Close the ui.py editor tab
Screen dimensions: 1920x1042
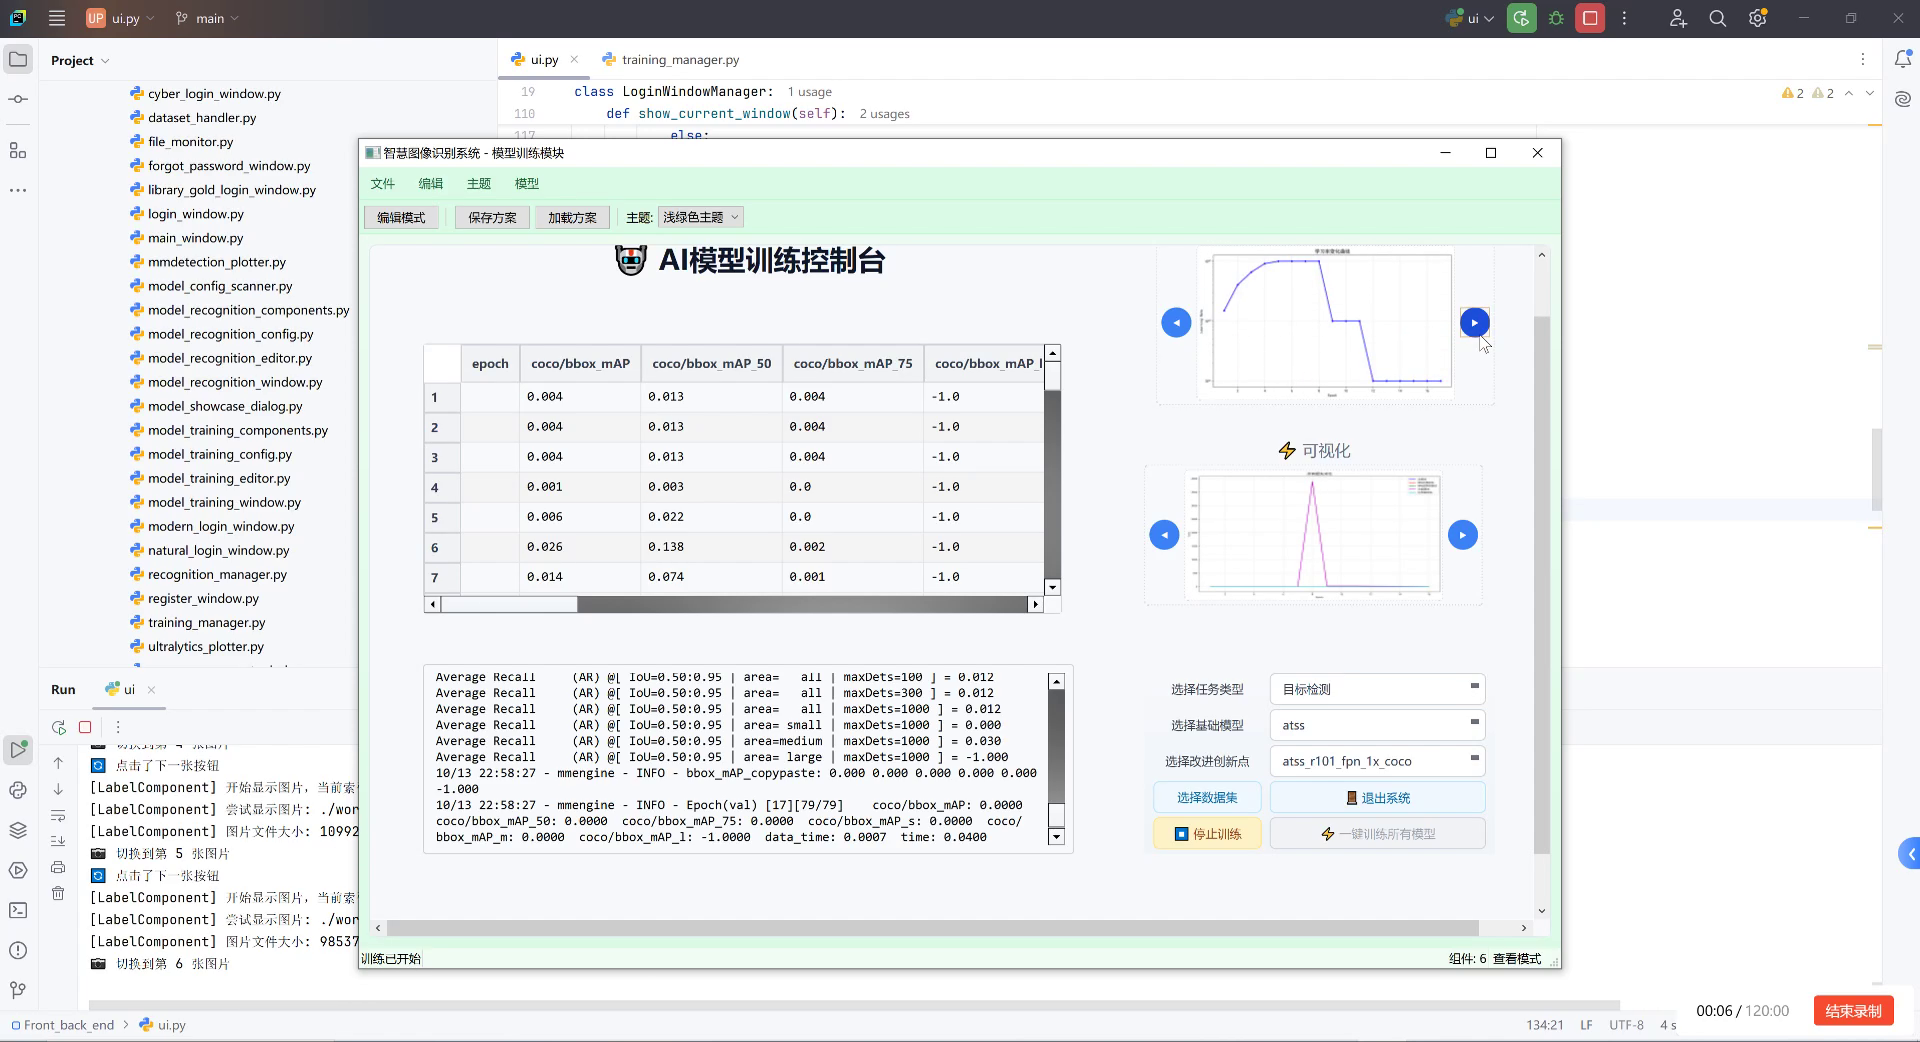[x=574, y=60]
